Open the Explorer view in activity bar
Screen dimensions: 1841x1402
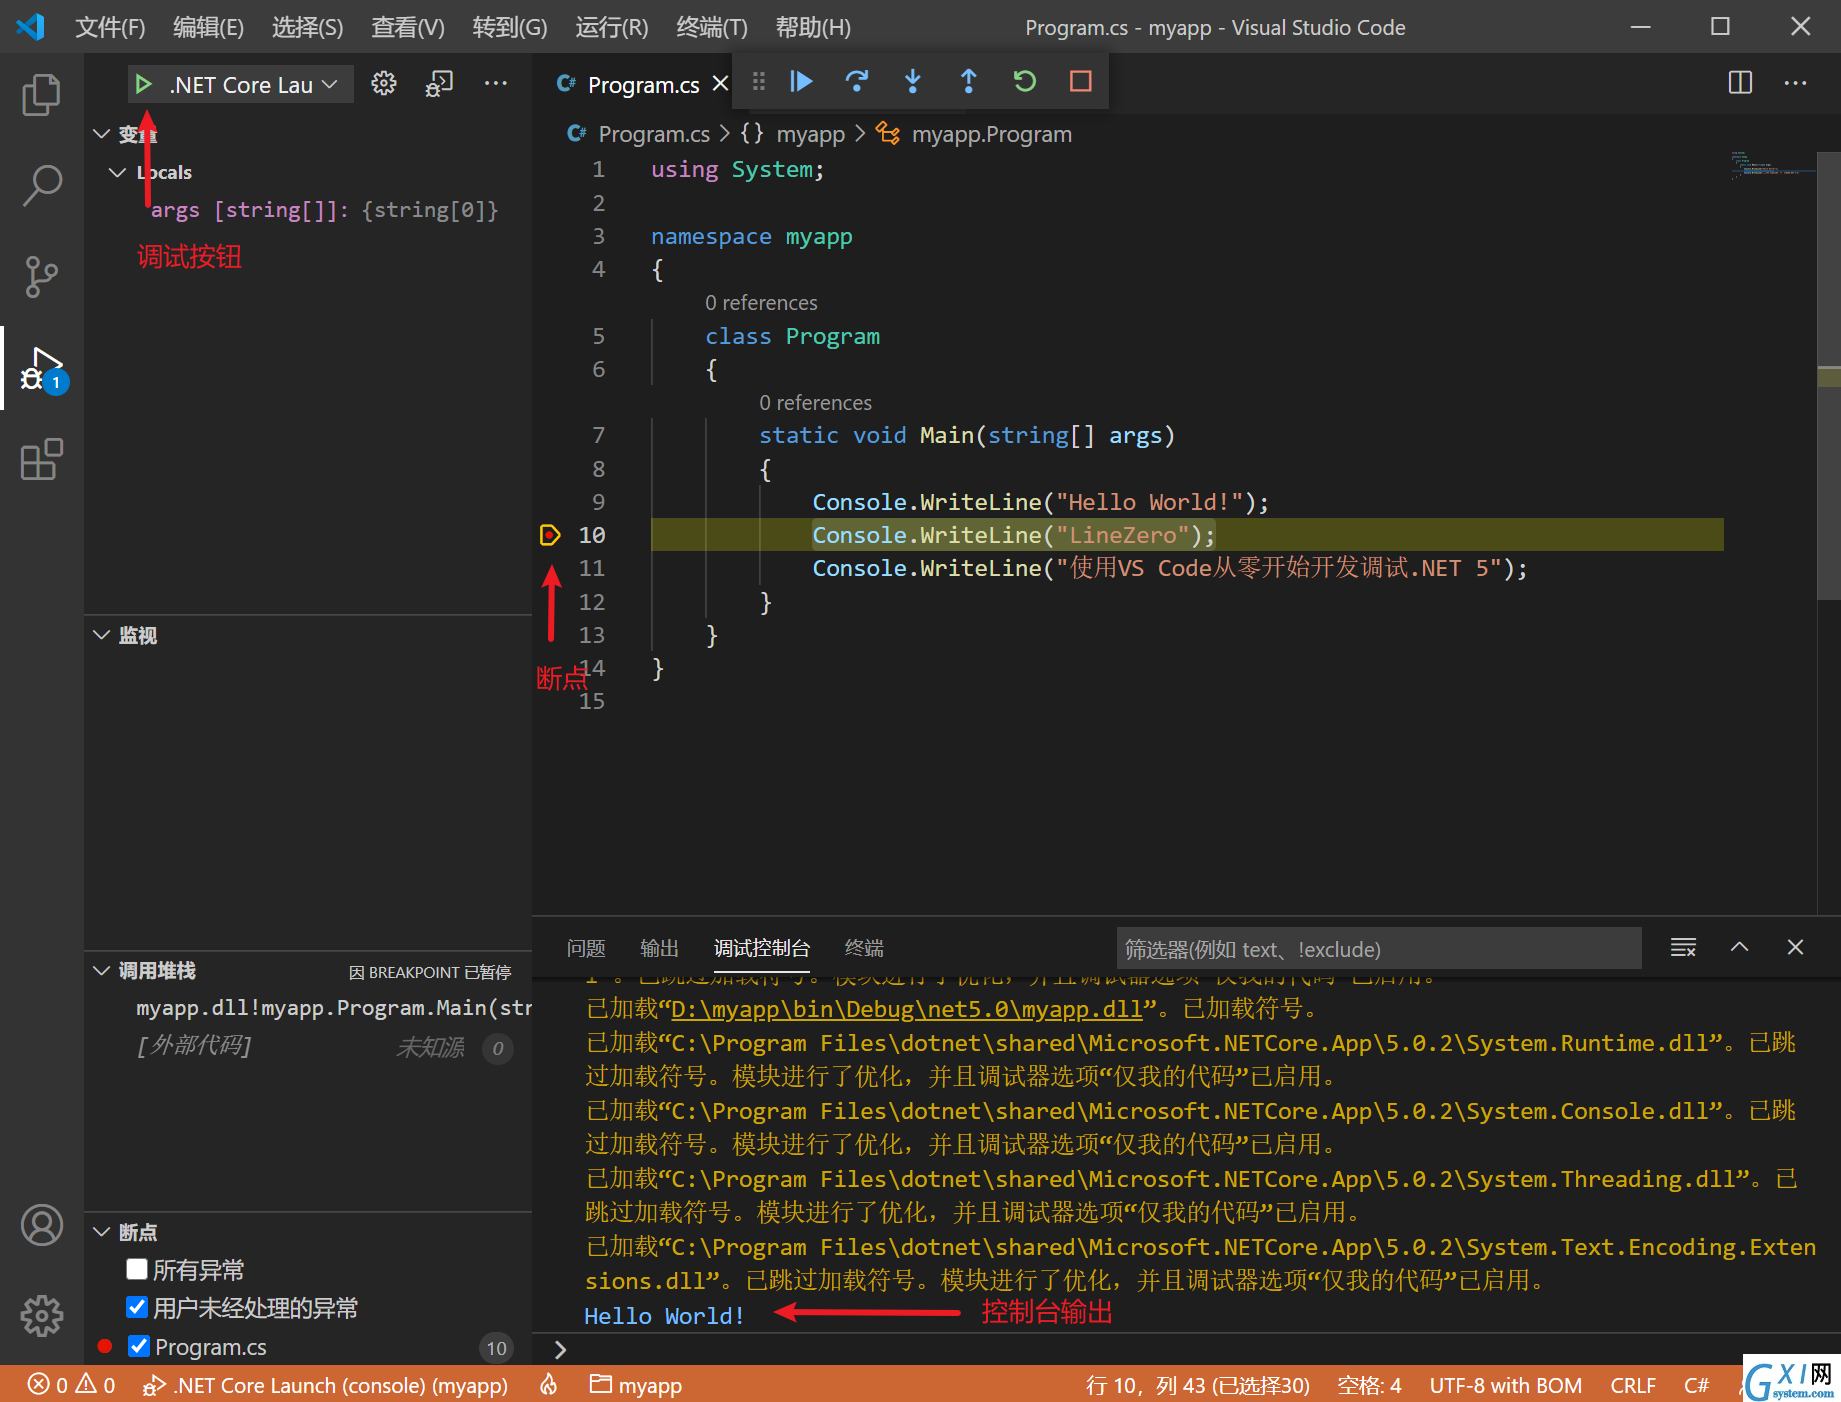(41, 95)
